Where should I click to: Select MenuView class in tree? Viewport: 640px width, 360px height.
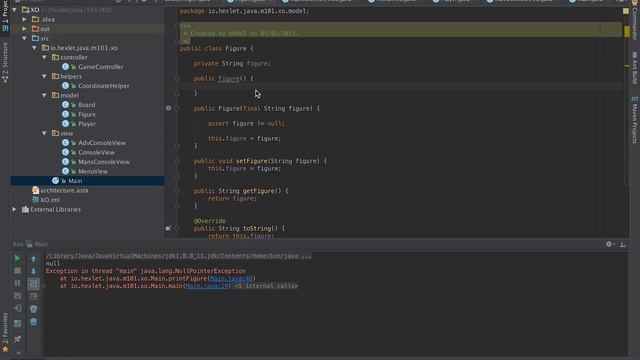click(x=93, y=171)
